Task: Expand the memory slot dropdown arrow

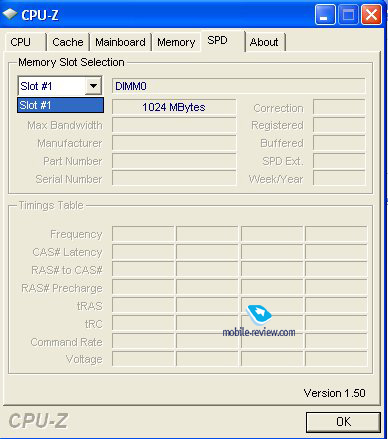Action: pos(93,86)
